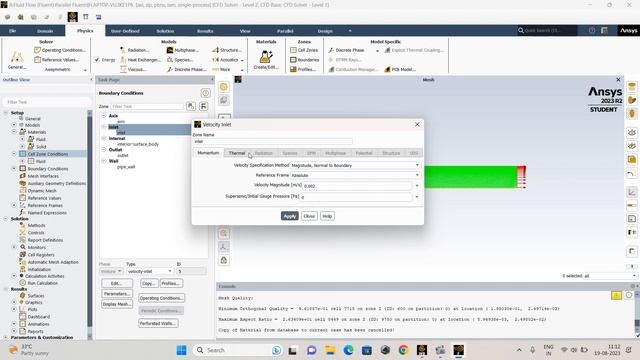Collapse the Solution tree node
This screenshot has width=640, height=360.
(6, 219)
